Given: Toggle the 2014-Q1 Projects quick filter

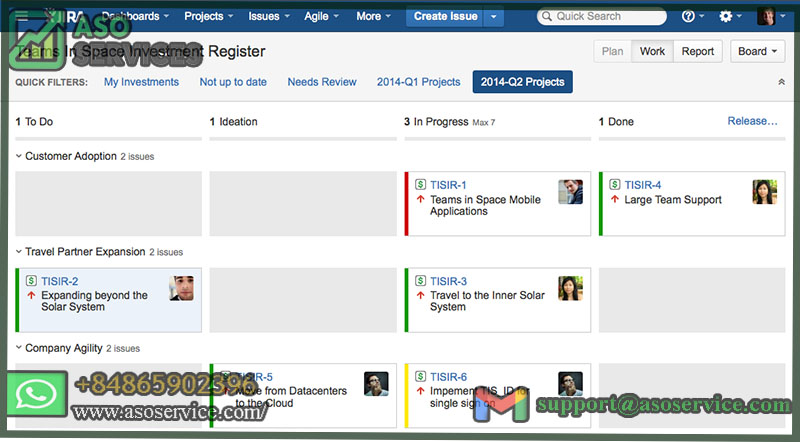Looking at the screenshot, I should (x=418, y=82).
